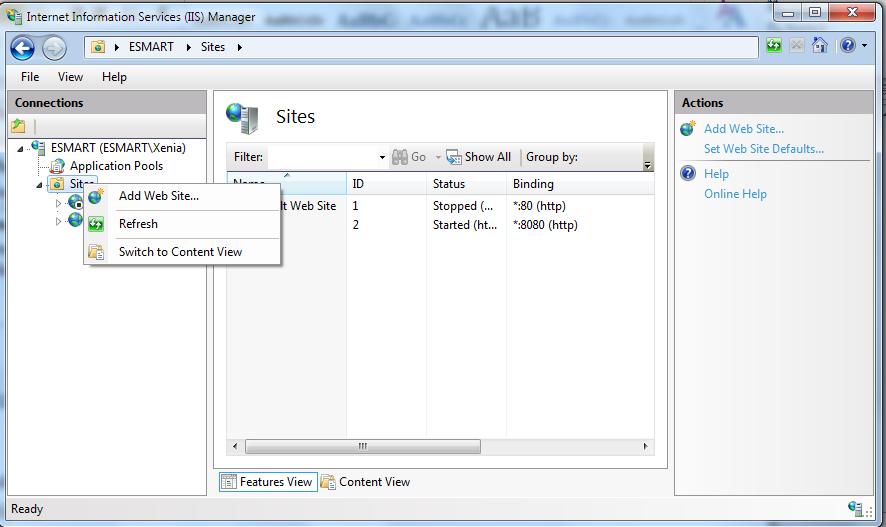Expand the first website under Sites
886x527 pixels.
58,203
